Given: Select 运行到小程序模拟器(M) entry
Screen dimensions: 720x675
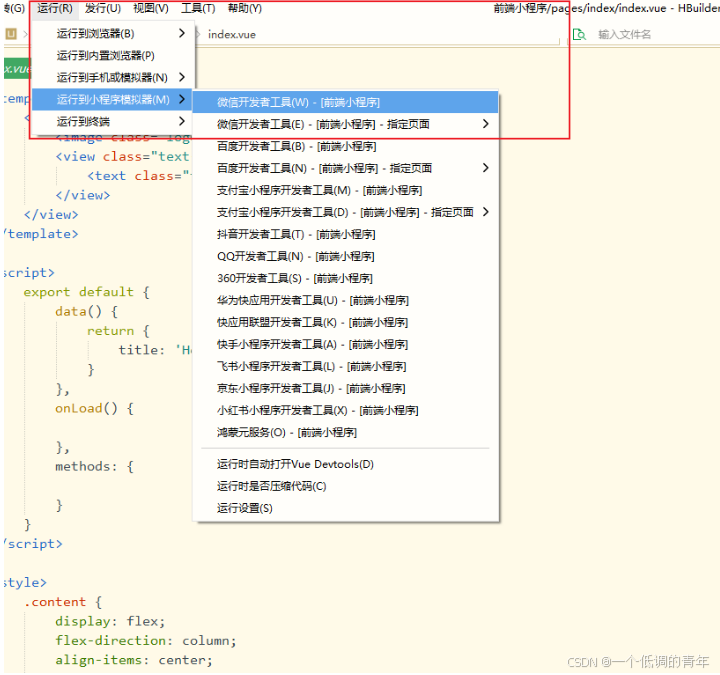Looking at the screenshot, I should point(112,100).
